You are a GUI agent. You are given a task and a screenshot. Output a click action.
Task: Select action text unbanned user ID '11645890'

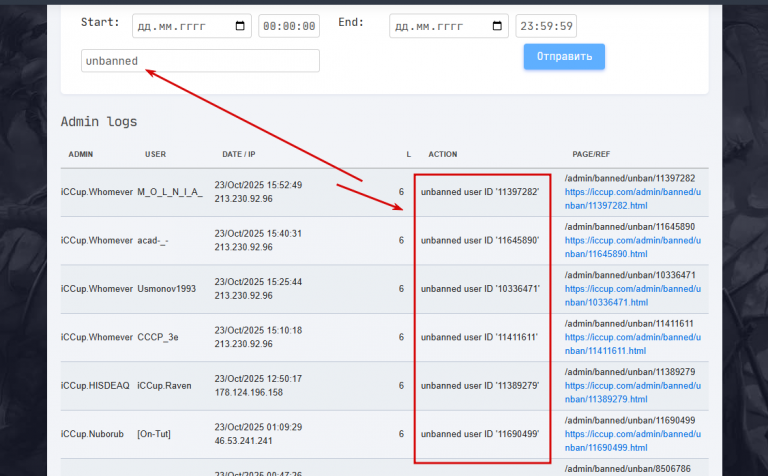pyautogui.click(x=480, y=240)
